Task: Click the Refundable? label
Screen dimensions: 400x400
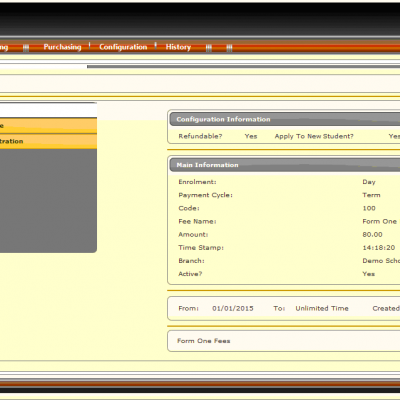Action: point(200,136)
